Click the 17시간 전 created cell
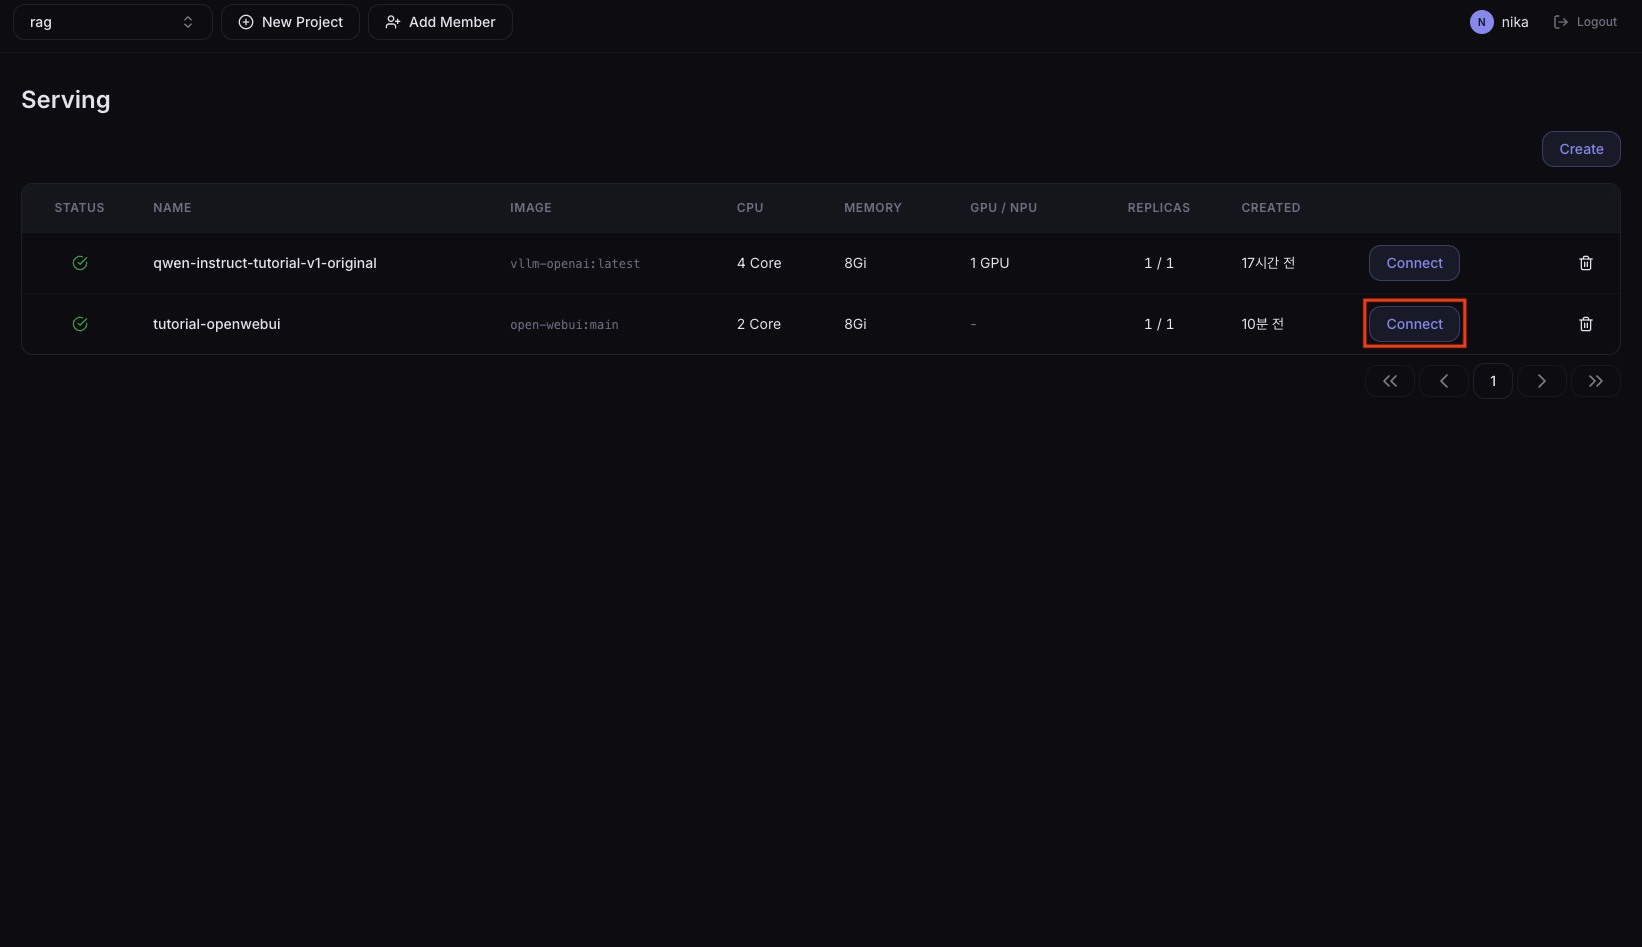Image resolution: width=1642 pixels, height=947 pixels. [x=1268, y=263]
